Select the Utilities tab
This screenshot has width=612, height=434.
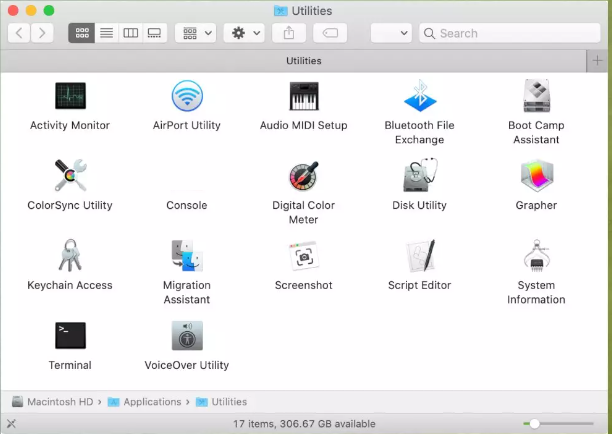click(x=293, y=61)
